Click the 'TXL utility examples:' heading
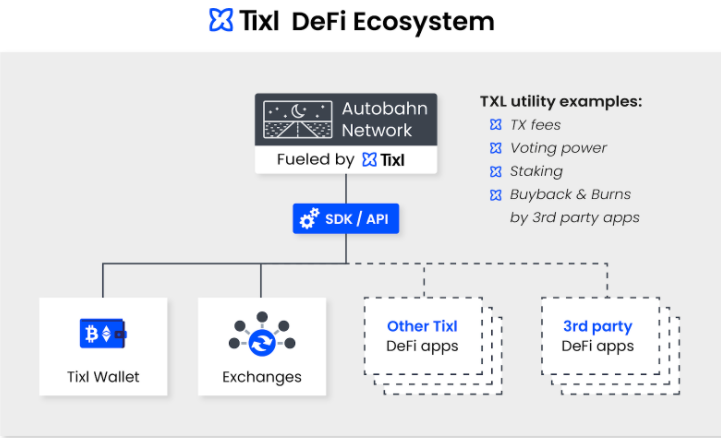The height and width of the screenshot is (438, 721). (x=561, y=101)
